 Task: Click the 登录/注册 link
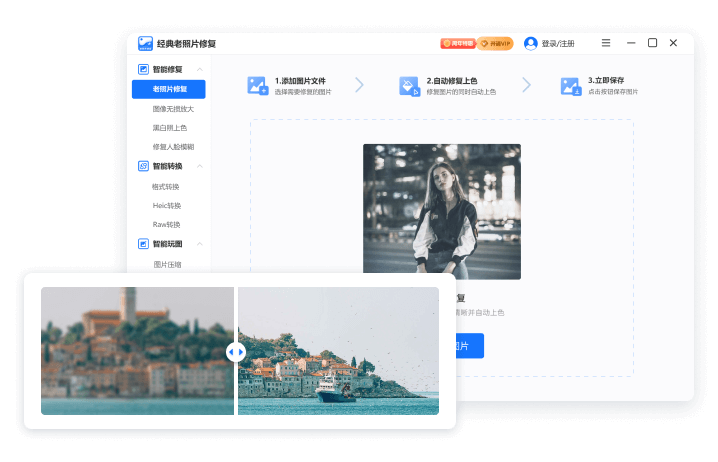pyautogui.click(x=558, y=44)
